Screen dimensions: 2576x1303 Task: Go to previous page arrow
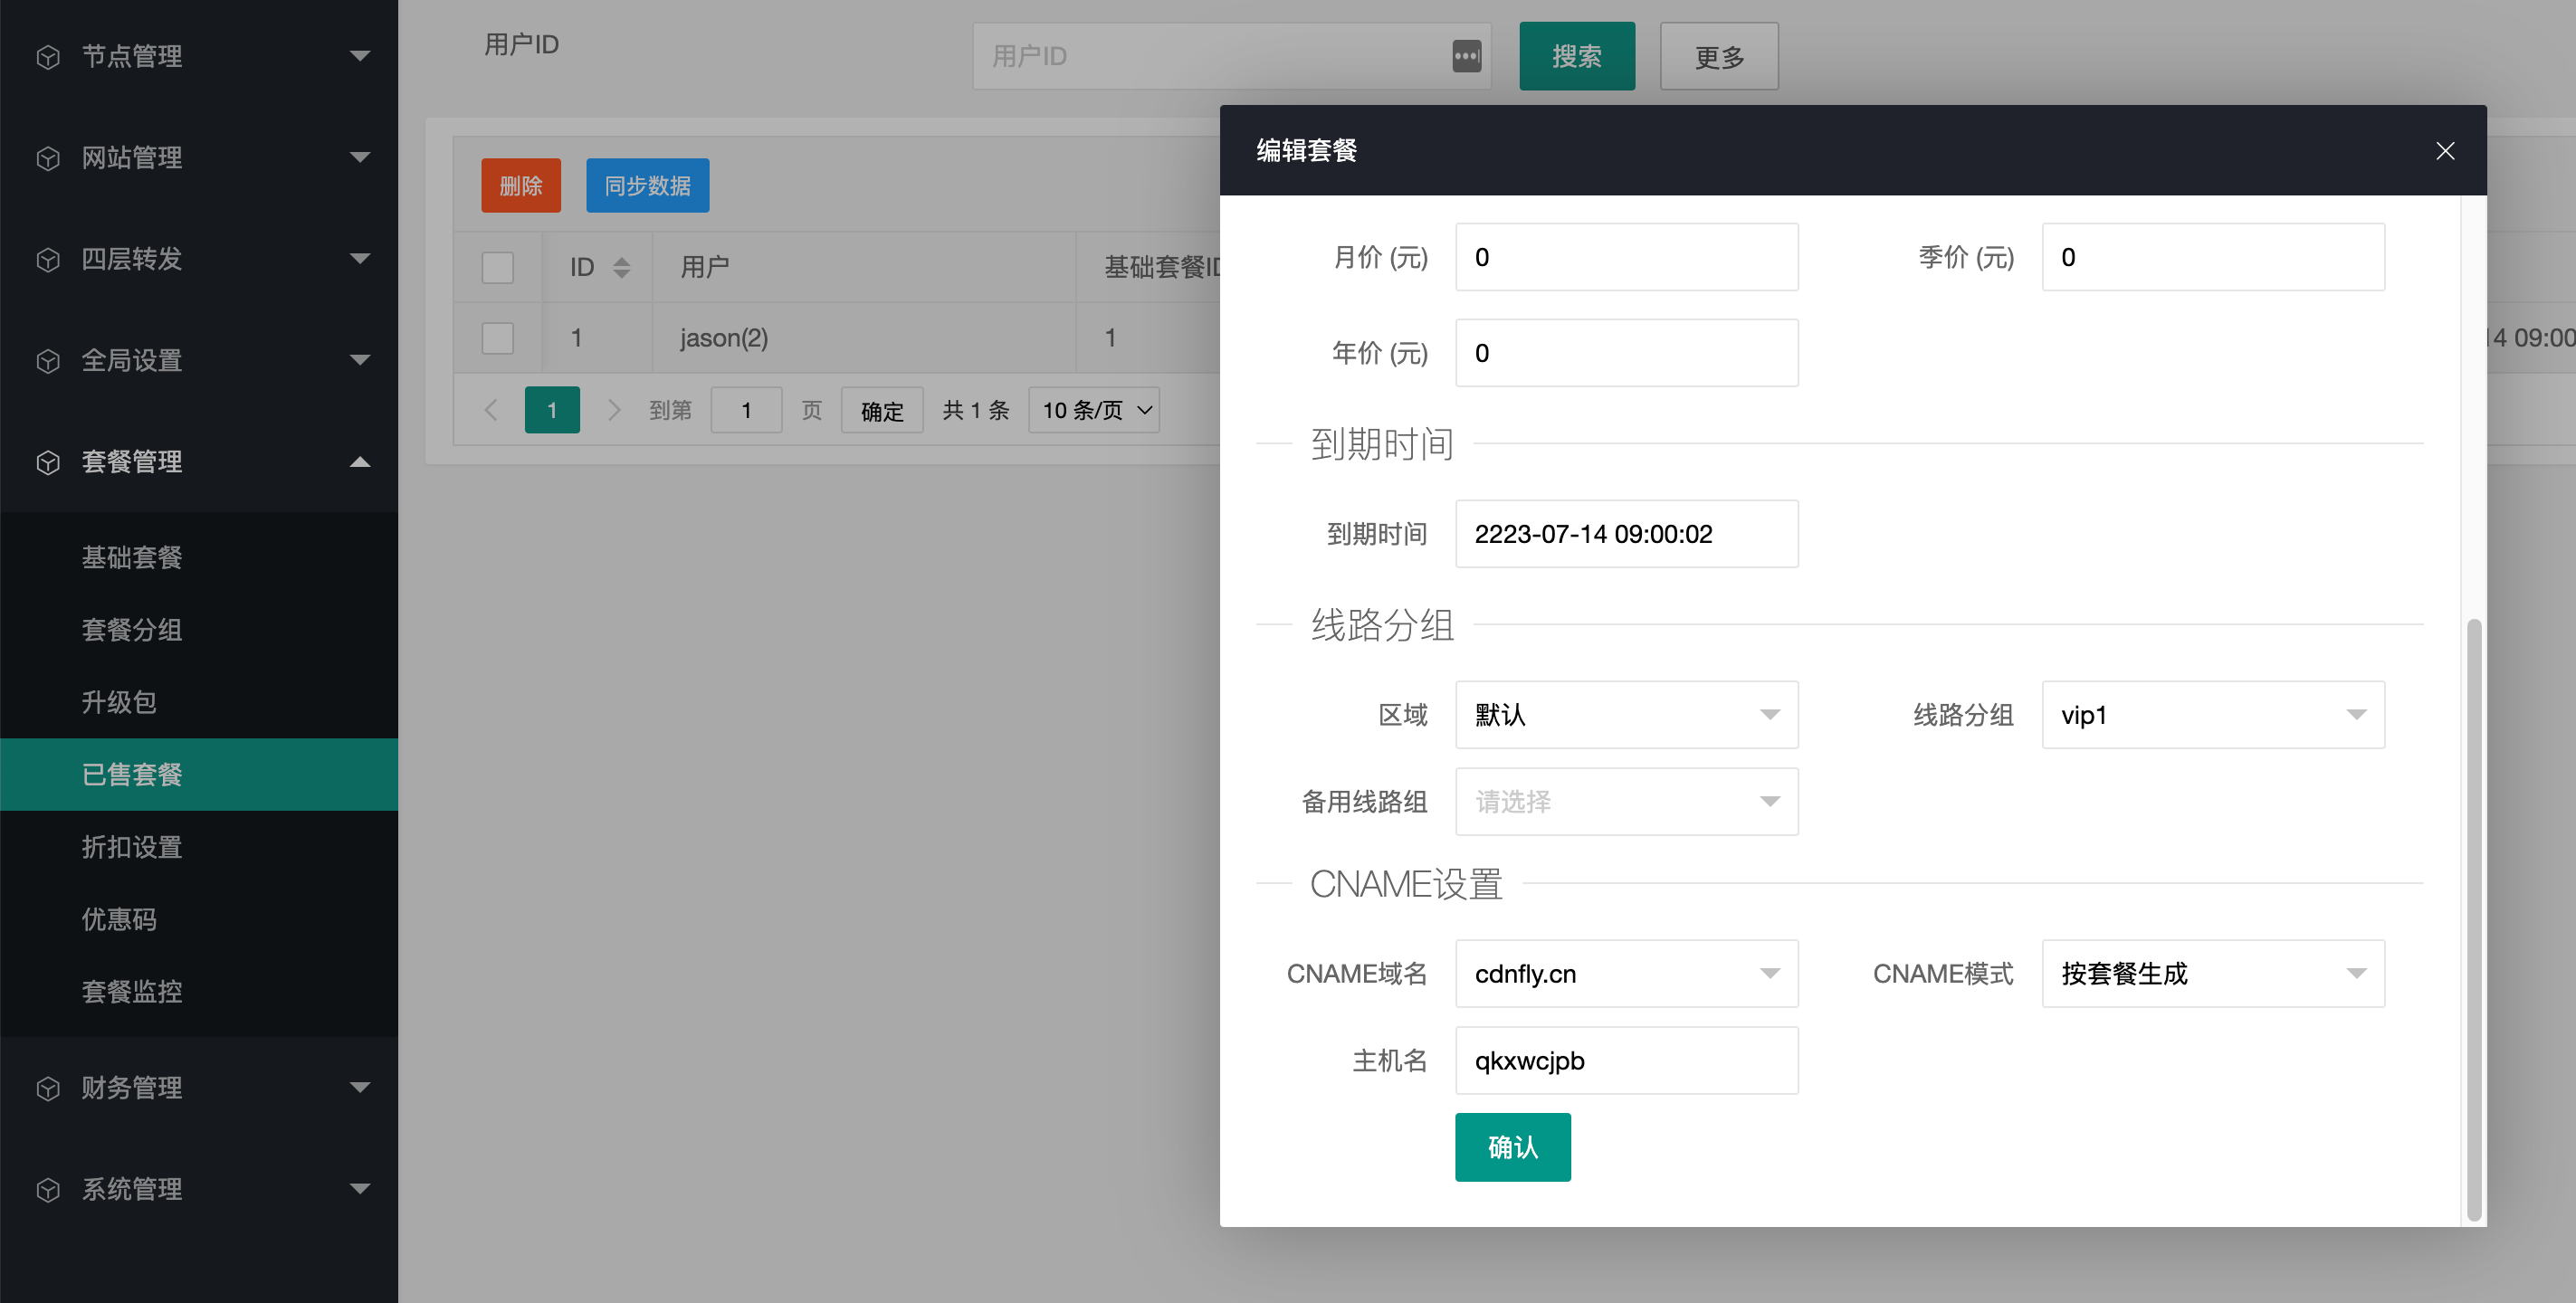[x=490, y=410]
